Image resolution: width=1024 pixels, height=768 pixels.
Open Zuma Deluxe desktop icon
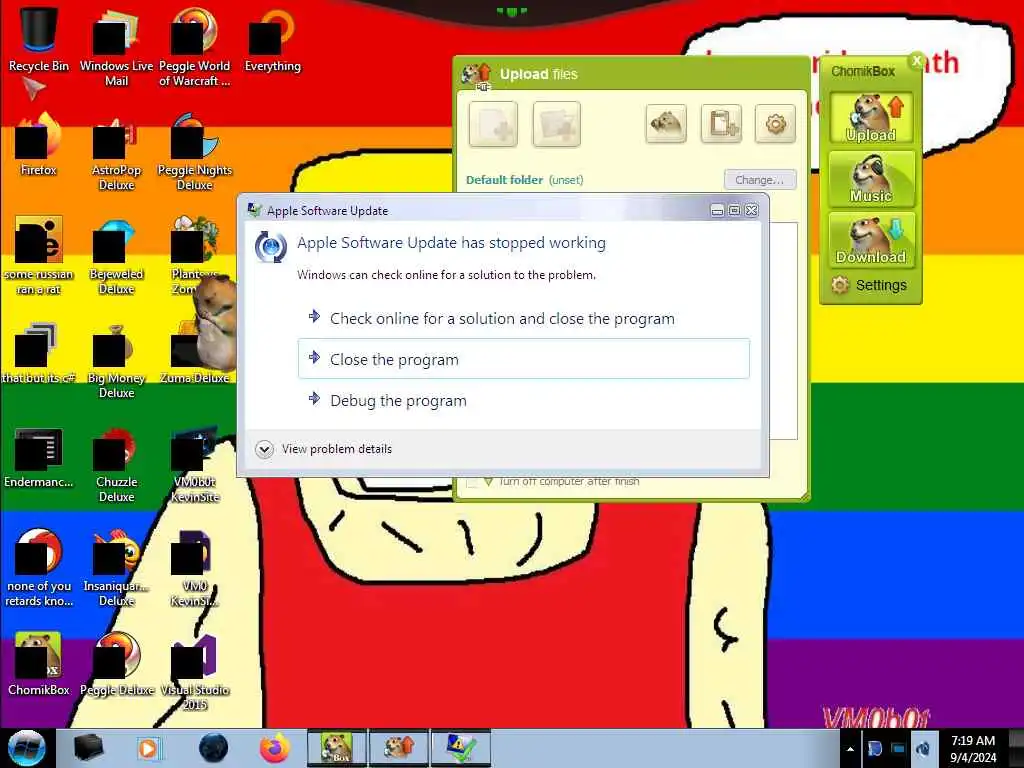pos(195,353)
